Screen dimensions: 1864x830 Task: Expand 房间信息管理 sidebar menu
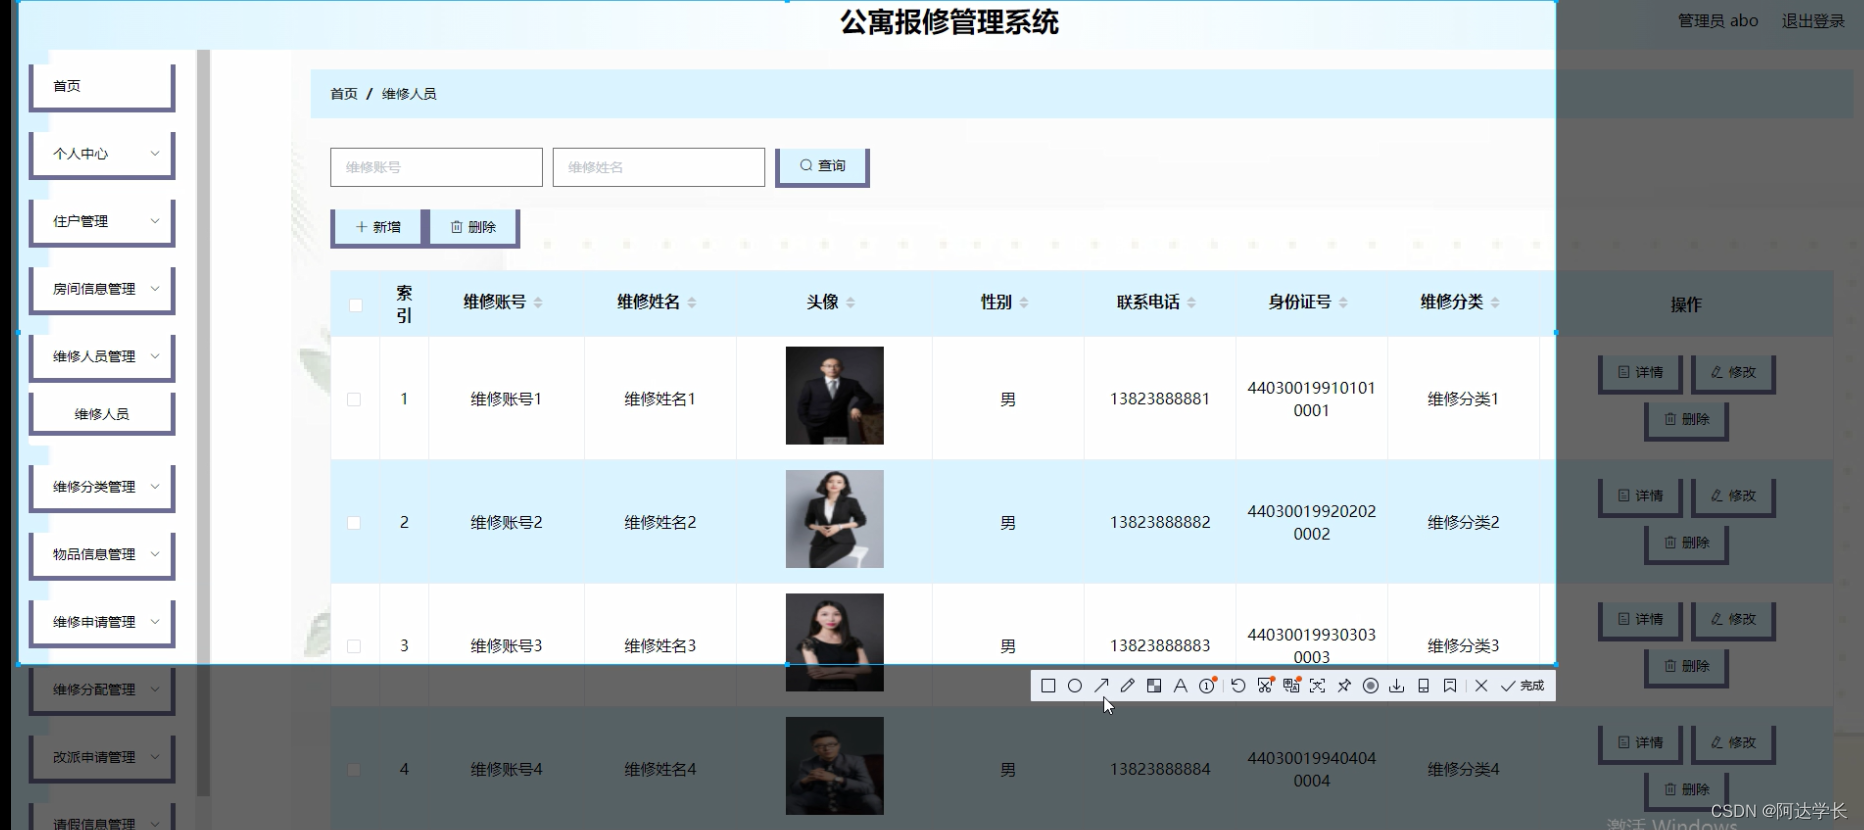(x=102, y=289)
